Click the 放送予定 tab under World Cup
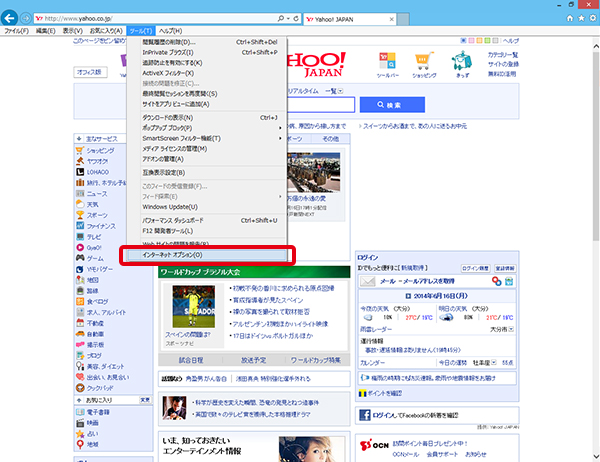 pyautogui.click(x=253, y=360)
